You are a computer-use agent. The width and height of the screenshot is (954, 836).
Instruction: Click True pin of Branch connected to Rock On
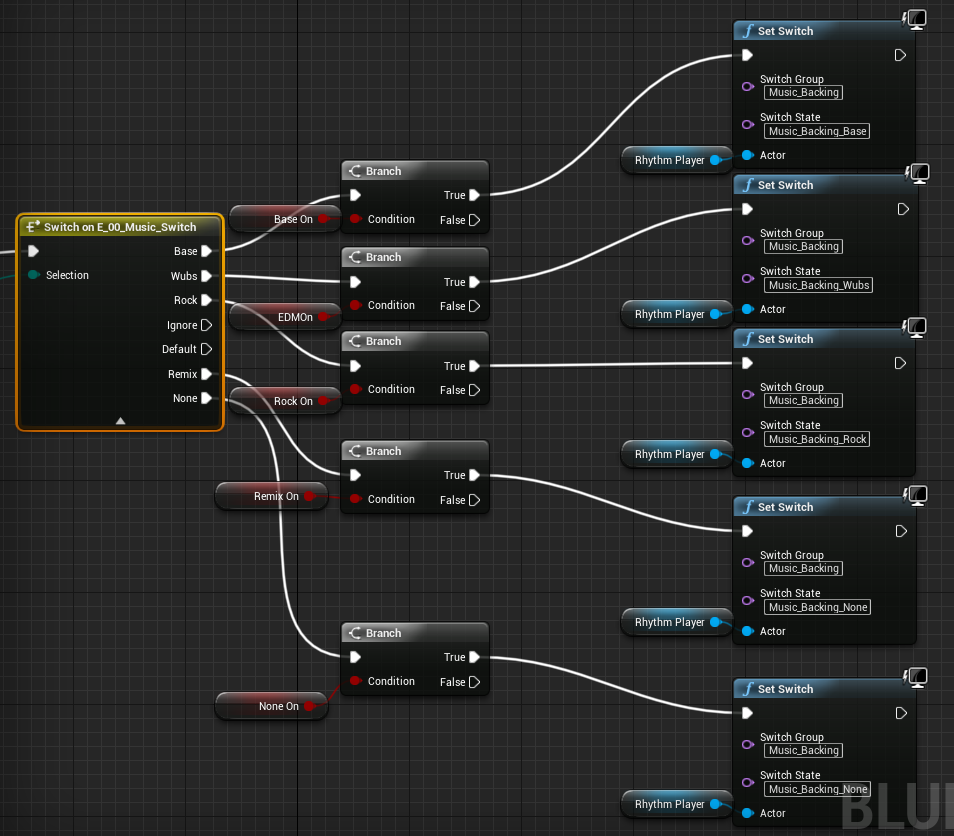coord(475,366)
